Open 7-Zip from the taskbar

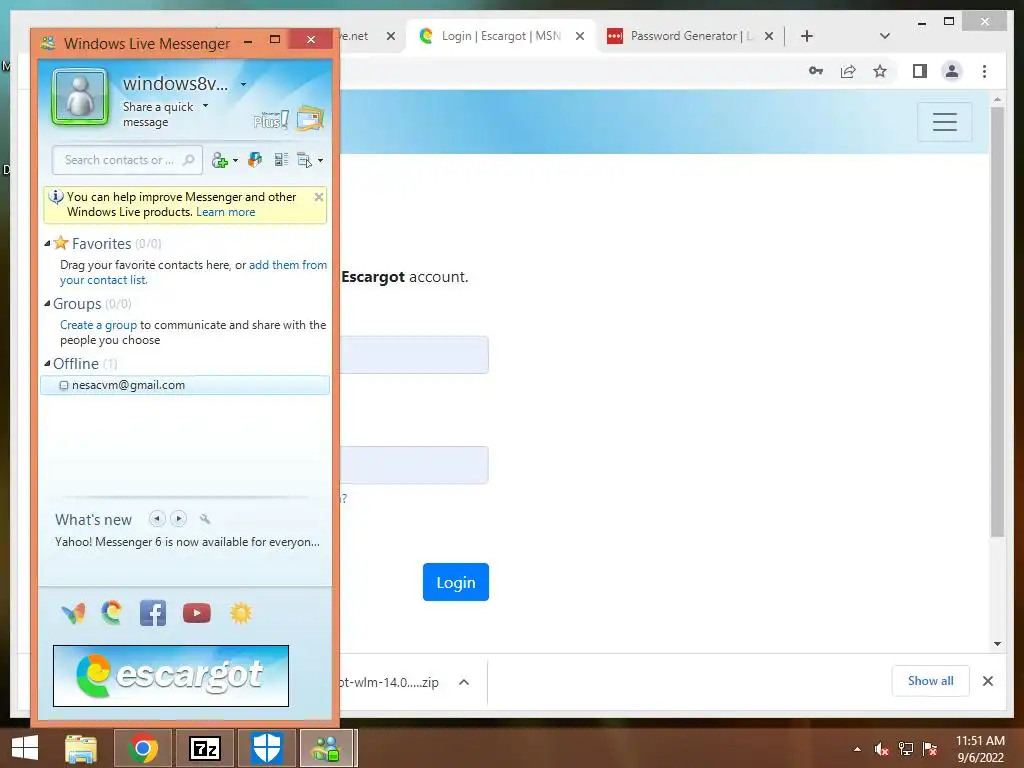click(x=204, y=748)
